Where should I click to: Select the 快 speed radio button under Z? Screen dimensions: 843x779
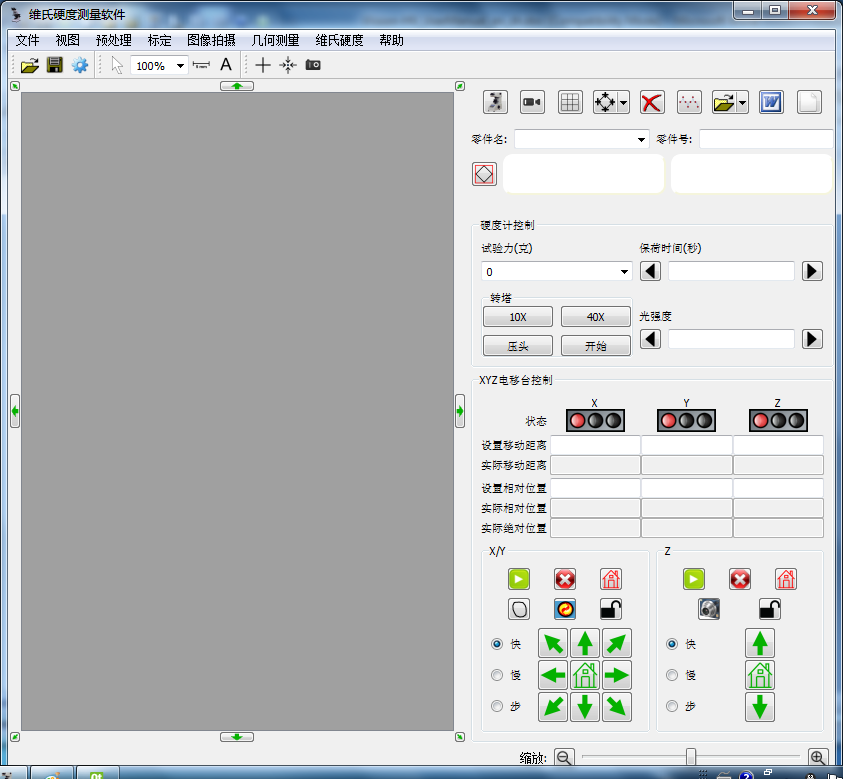point(672,644)
